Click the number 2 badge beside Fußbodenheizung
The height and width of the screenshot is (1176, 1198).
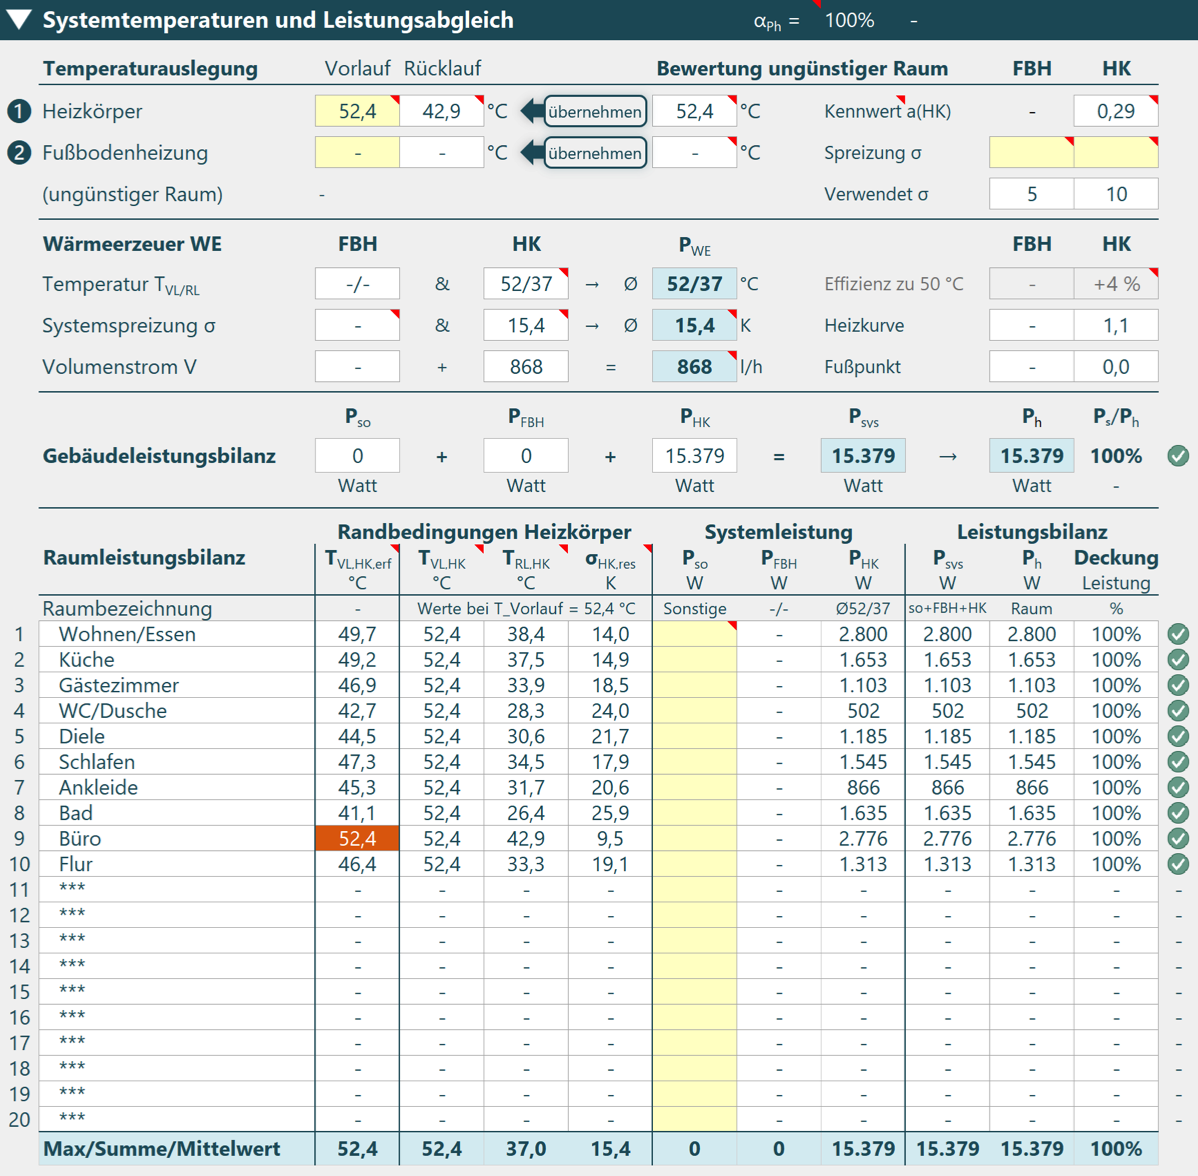[19, 153]
